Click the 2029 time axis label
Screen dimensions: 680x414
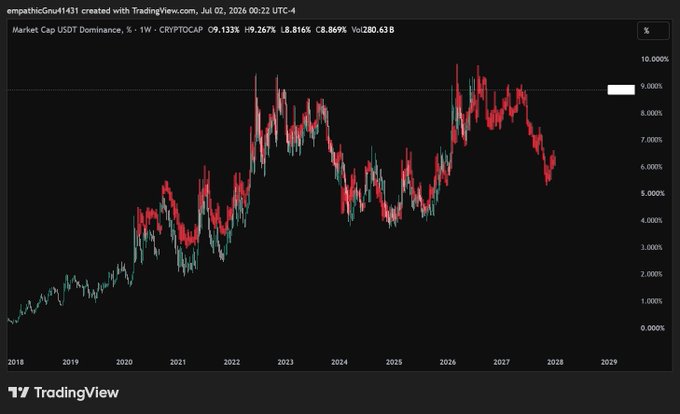[609, 362]
